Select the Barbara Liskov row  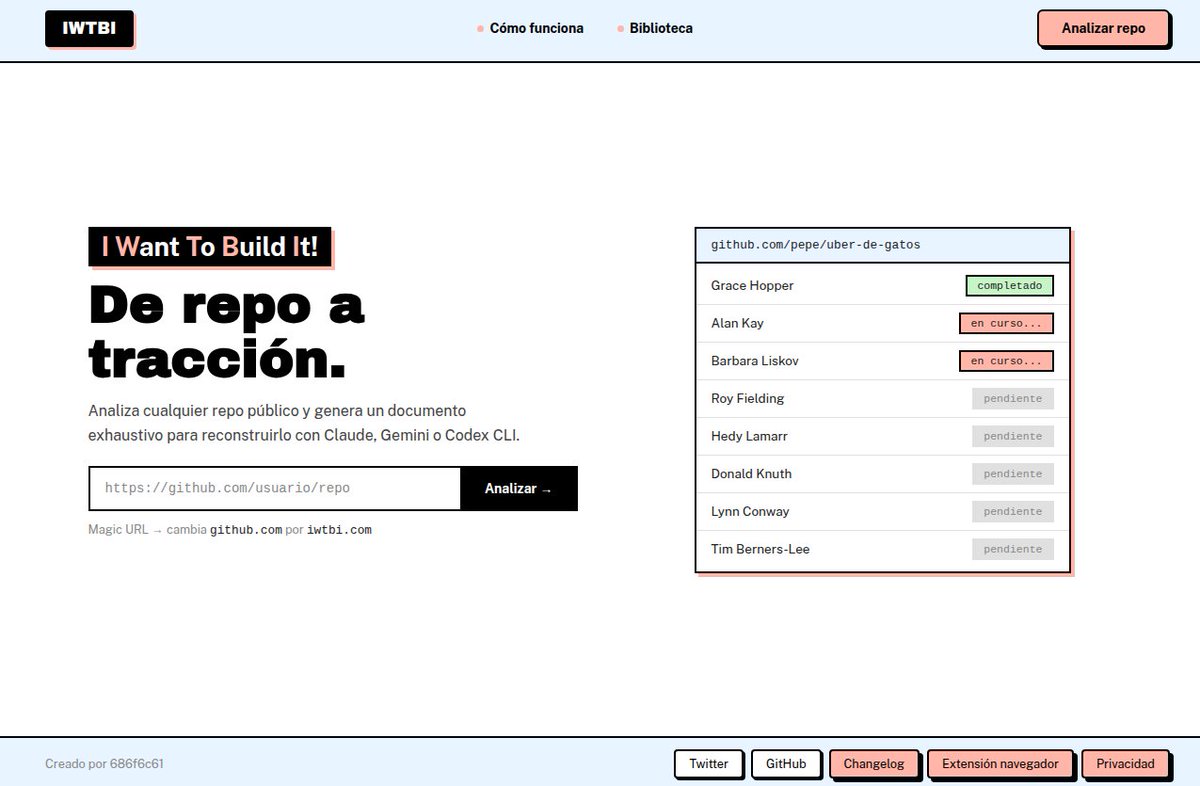click(883, 361)
